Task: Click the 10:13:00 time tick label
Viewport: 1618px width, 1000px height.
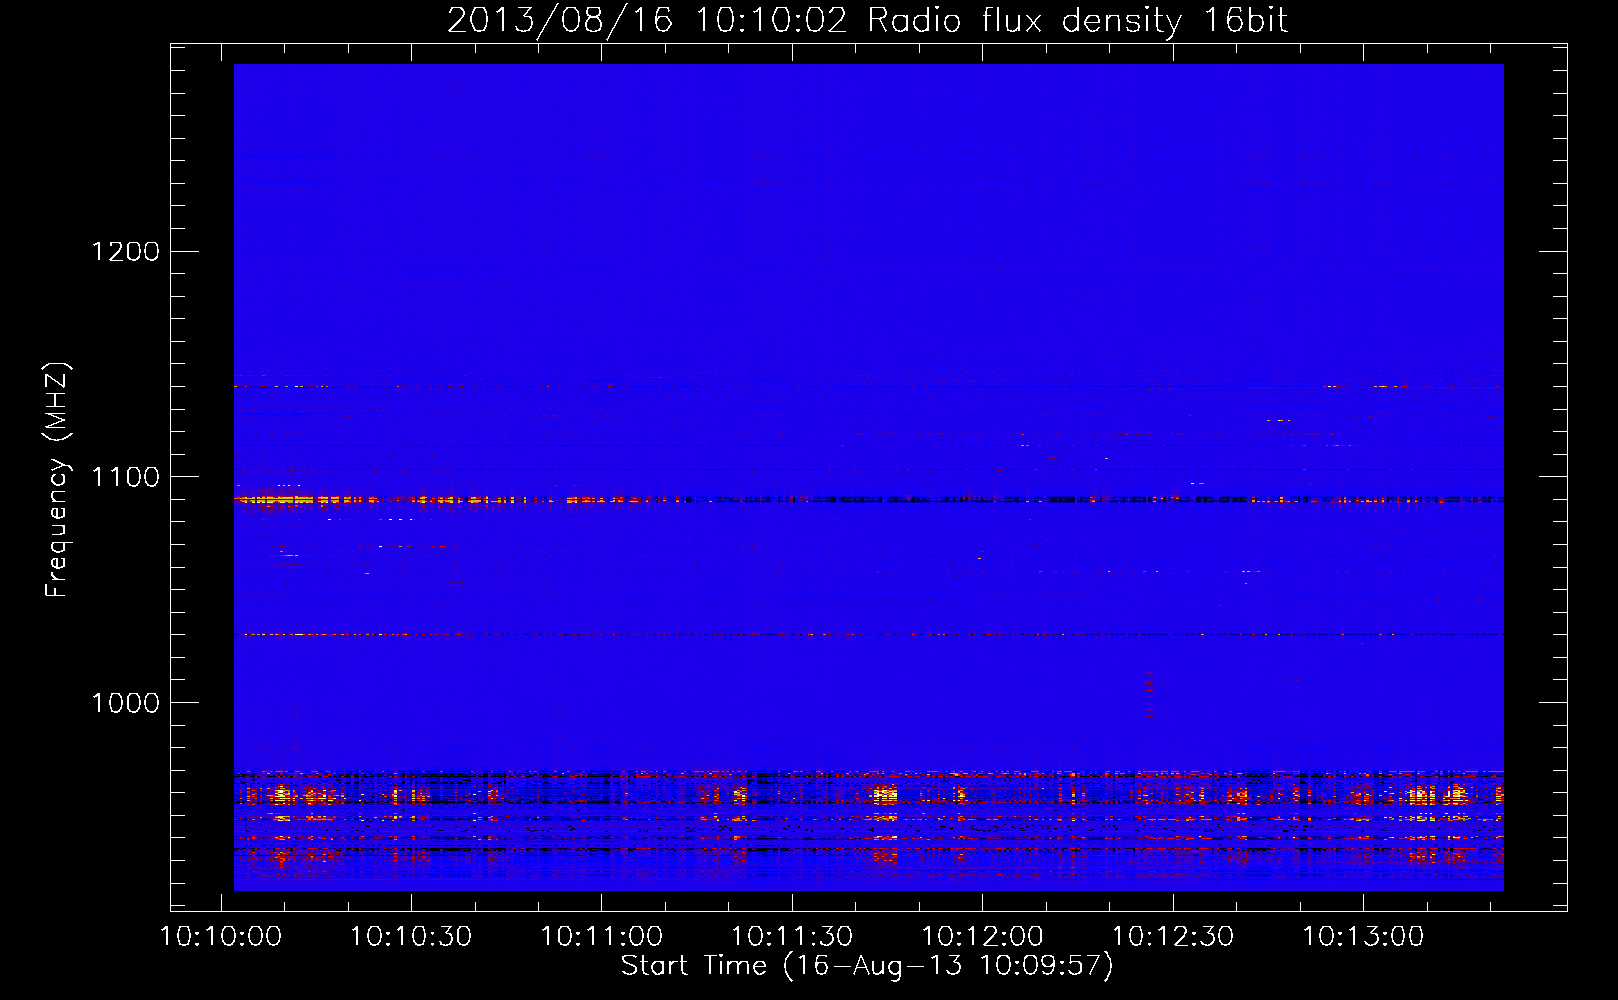Action: coord(1363,937)
